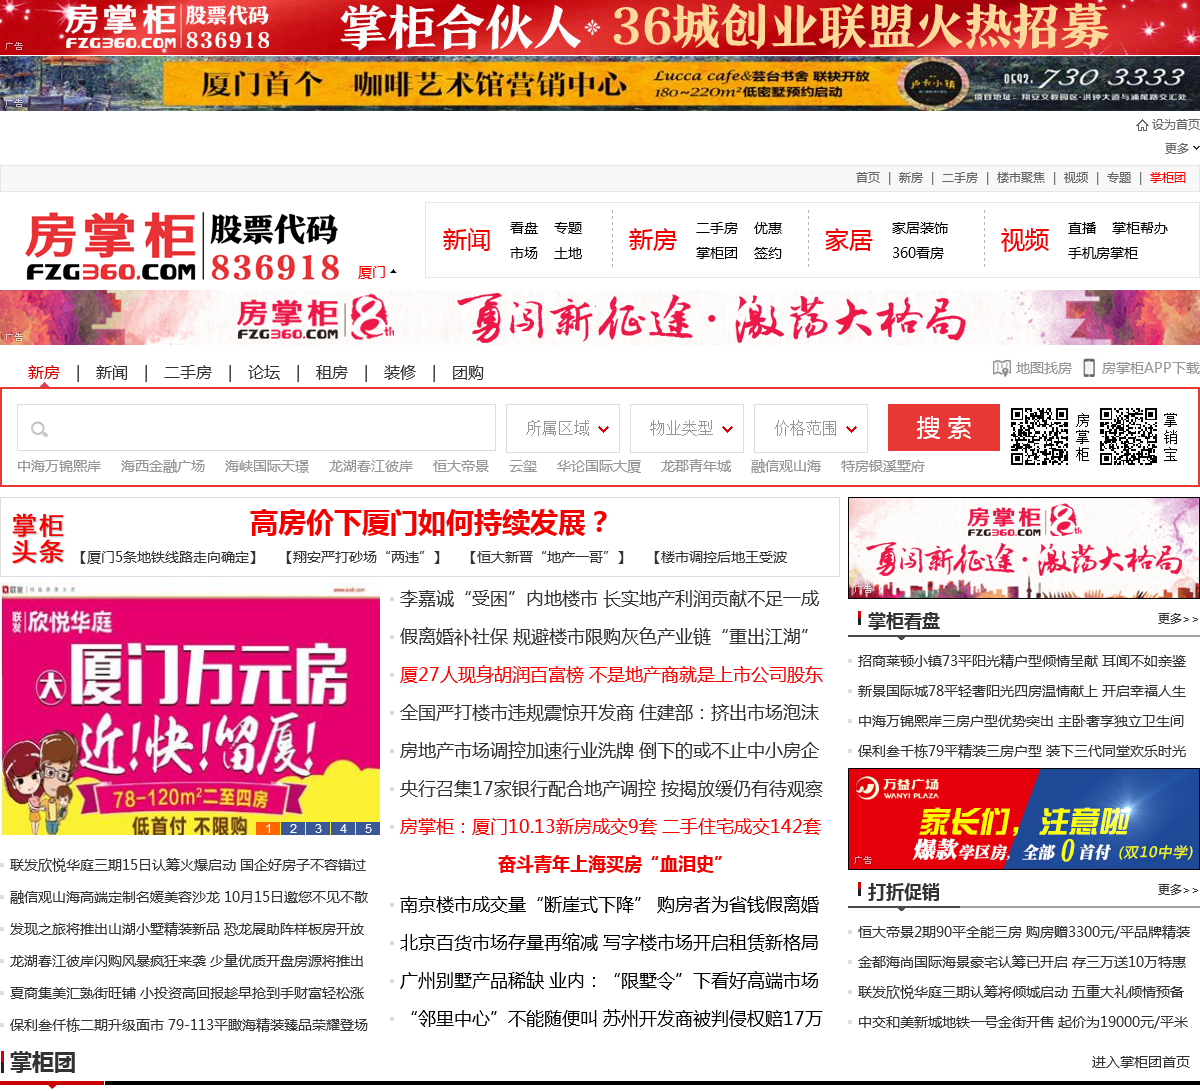Click the 万益广场 advertisement banner
The image size is (1200, 1091).
tap(1024, 819)
